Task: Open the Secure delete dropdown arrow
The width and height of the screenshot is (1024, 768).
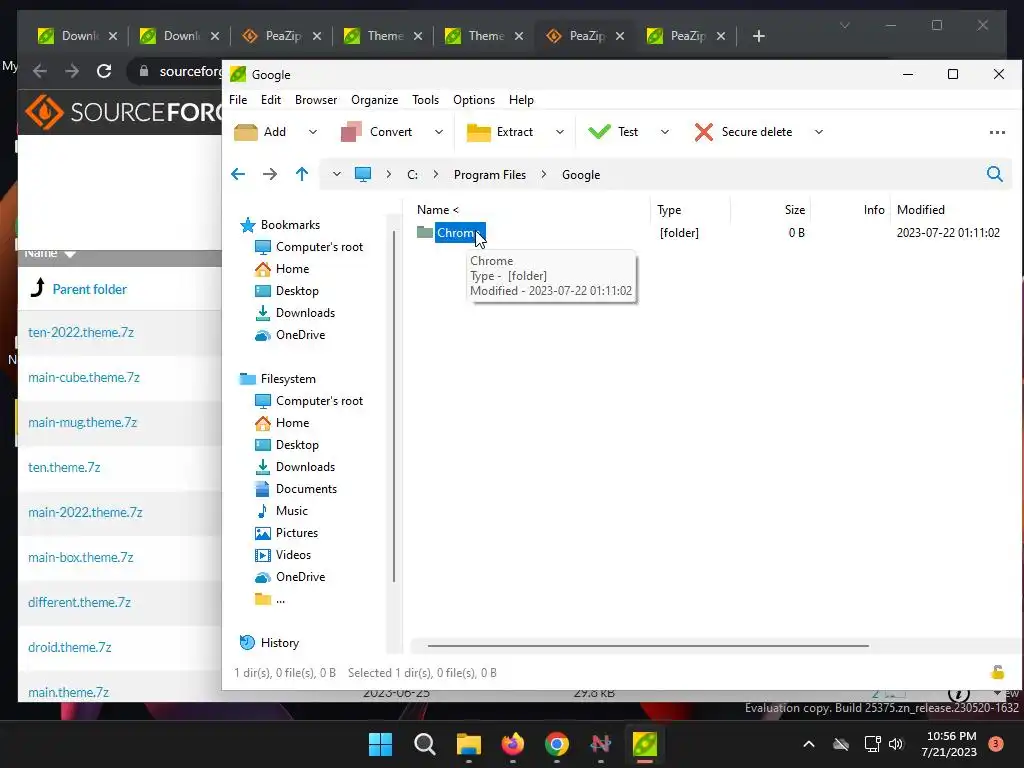Action: click(x=819, y=132)
